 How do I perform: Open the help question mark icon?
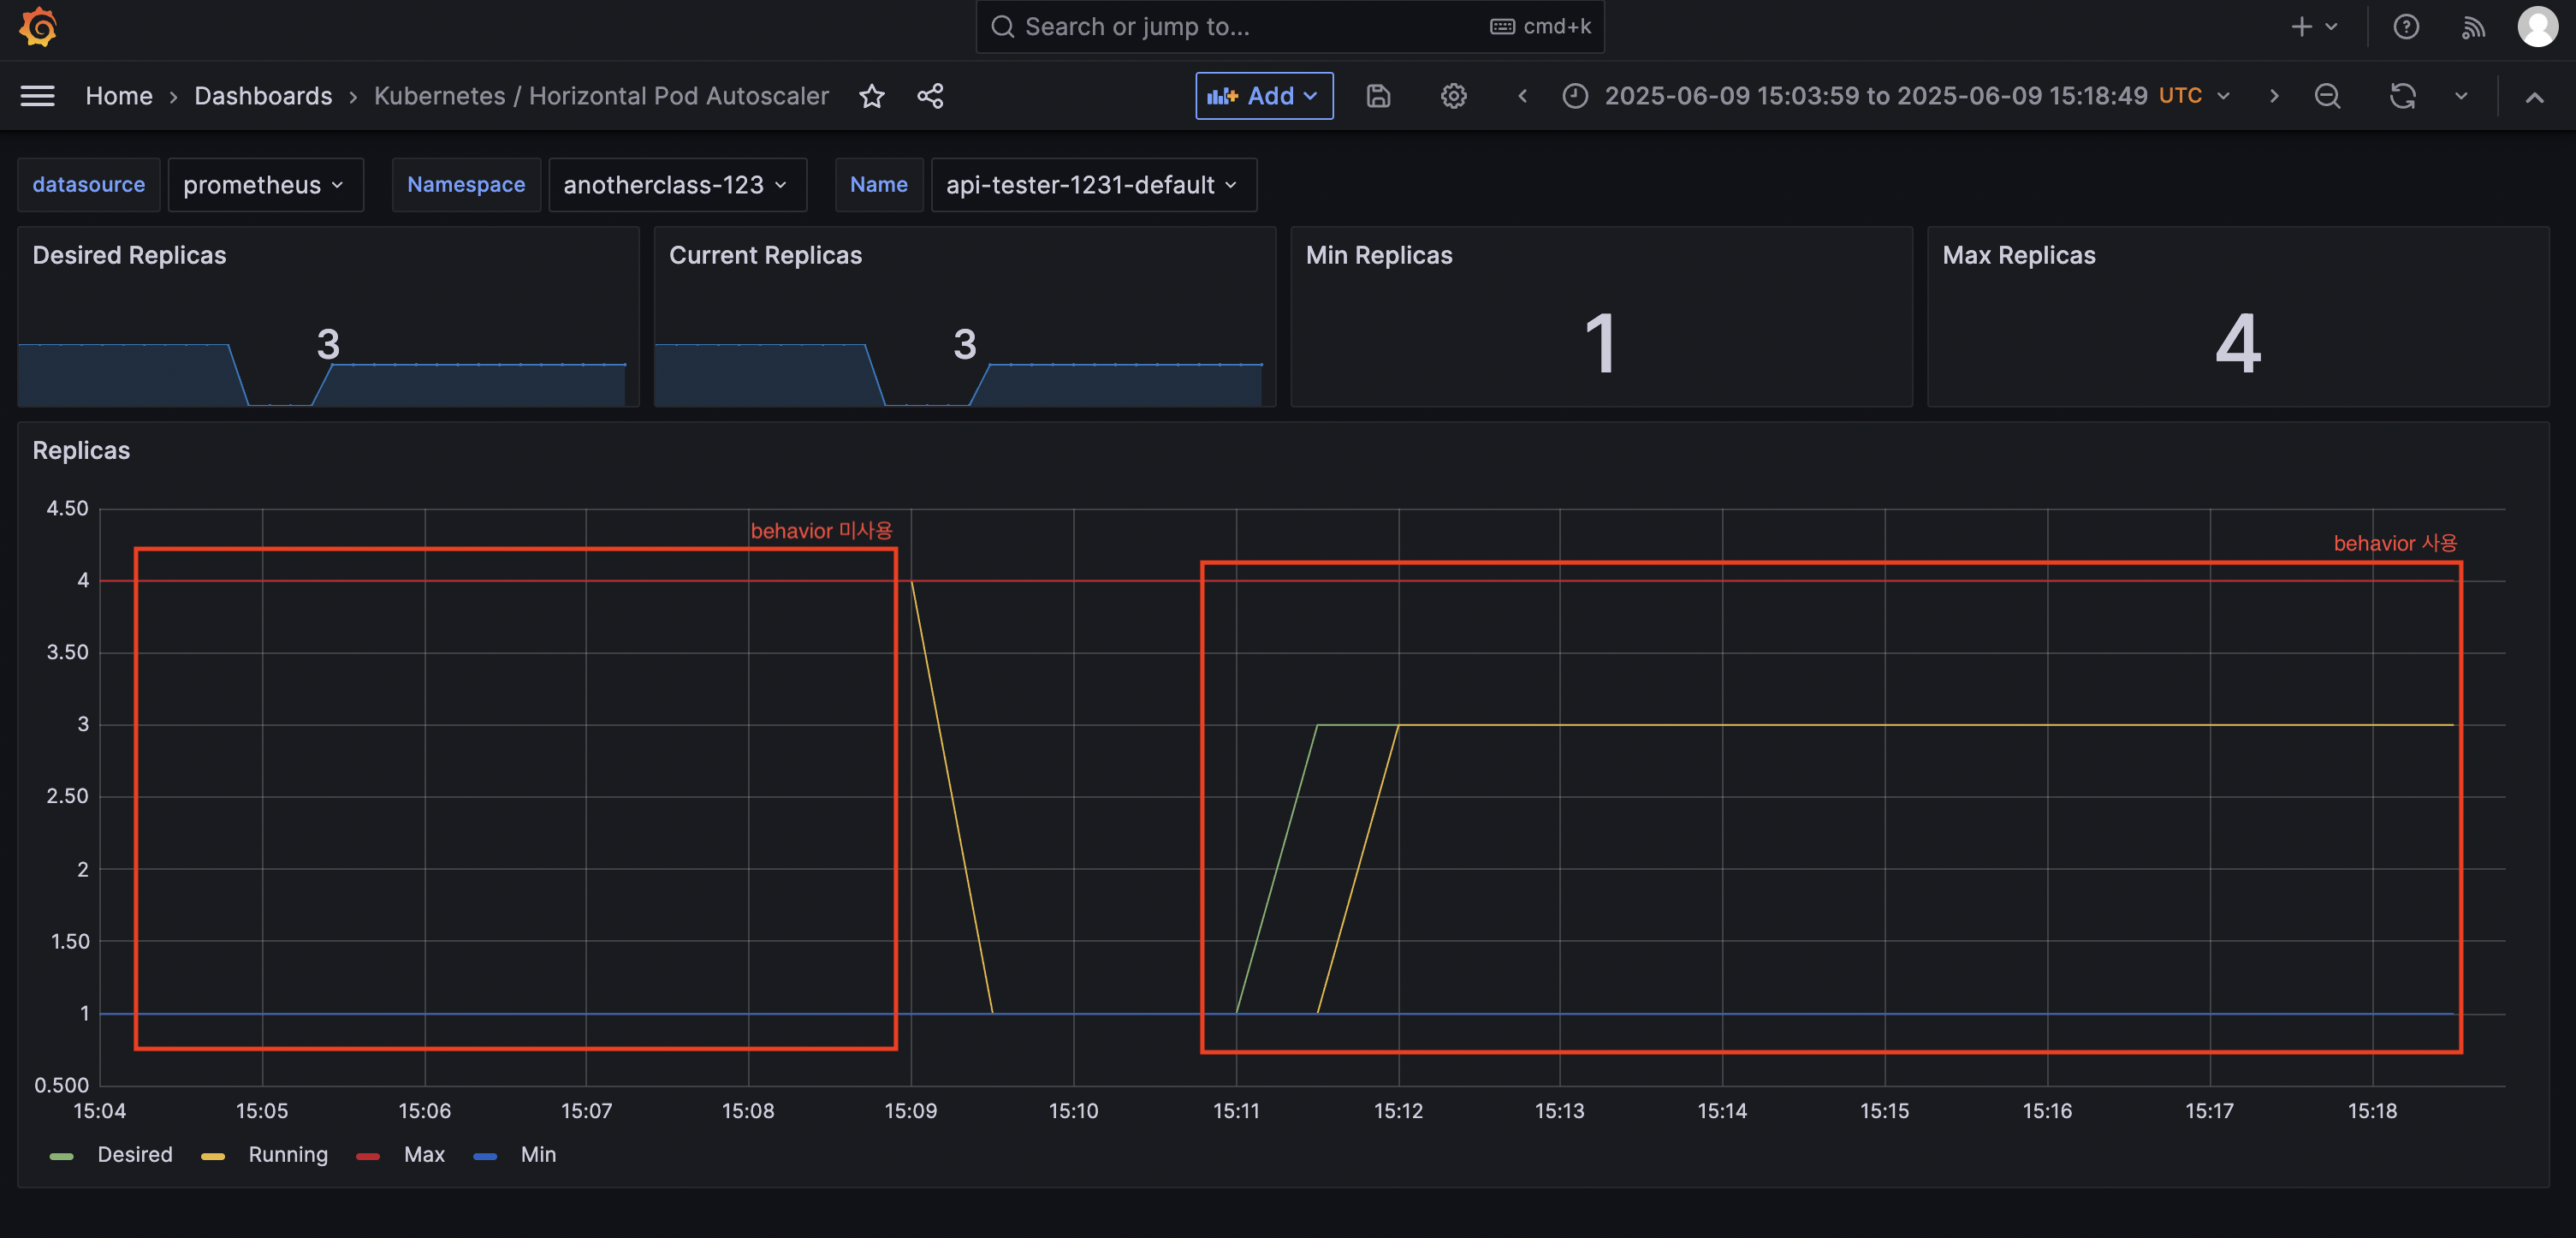[2405, 27]
